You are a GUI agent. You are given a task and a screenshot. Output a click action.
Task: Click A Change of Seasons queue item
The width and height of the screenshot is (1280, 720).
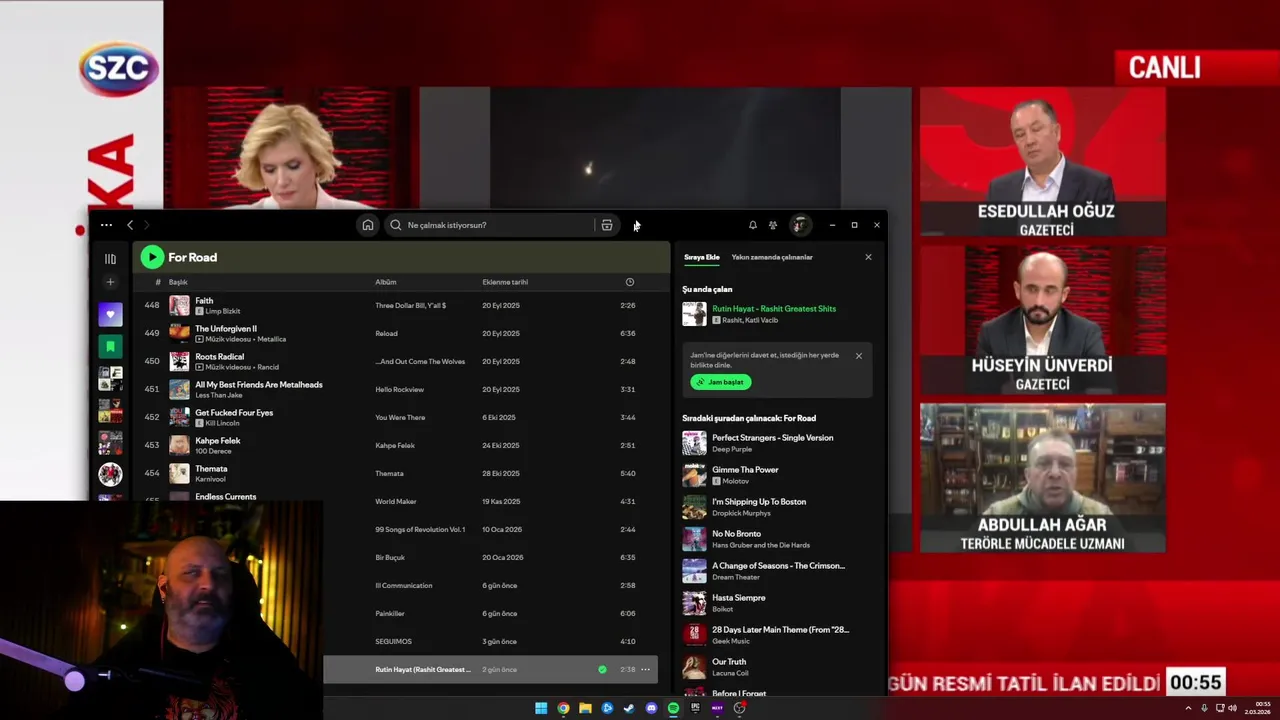(778, 566)
